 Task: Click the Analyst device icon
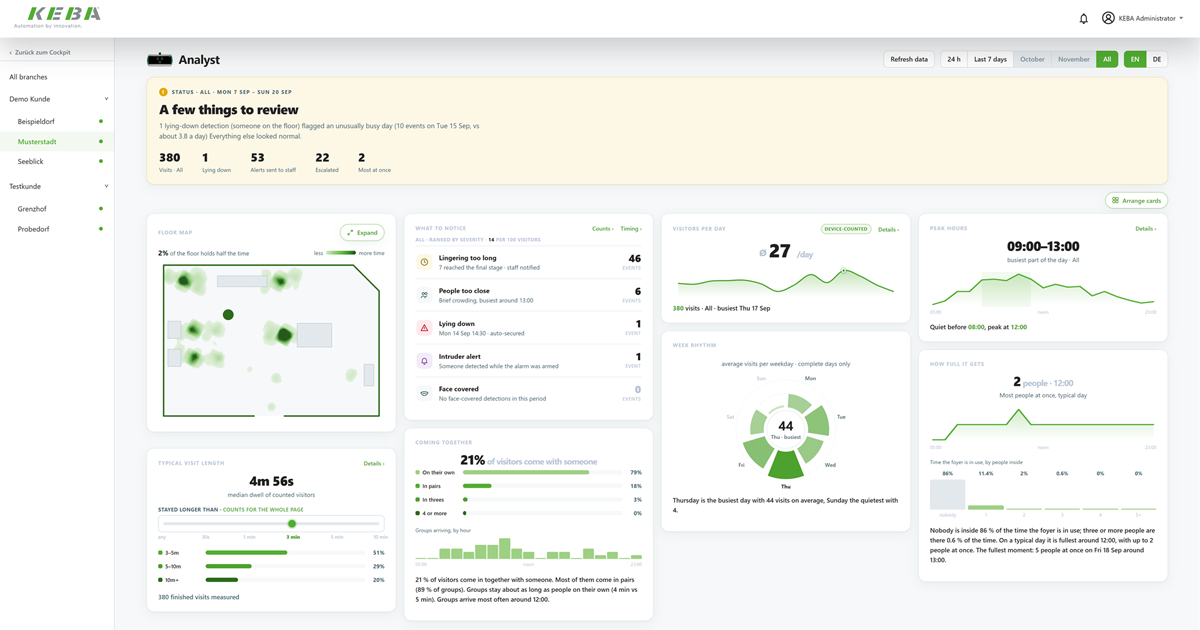[159, 60]
